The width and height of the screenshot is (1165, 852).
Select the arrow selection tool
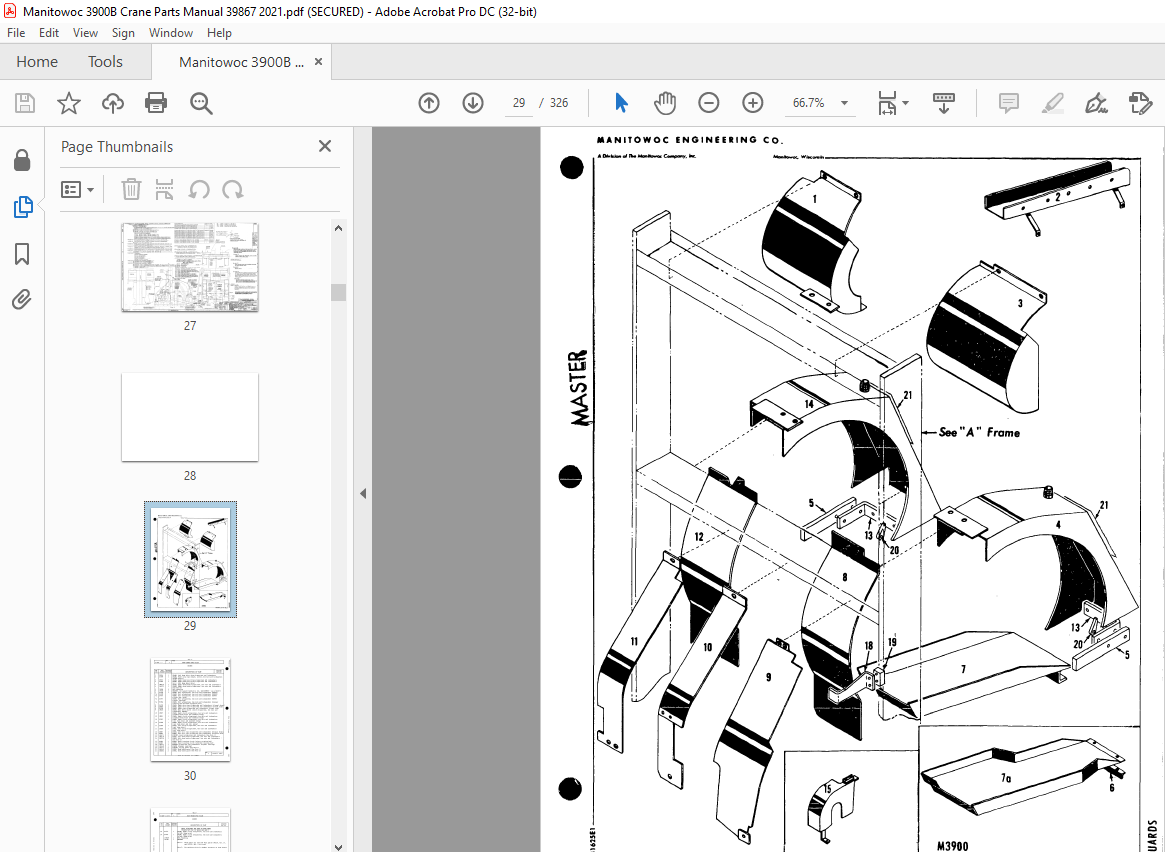click(x=621, y=103)
